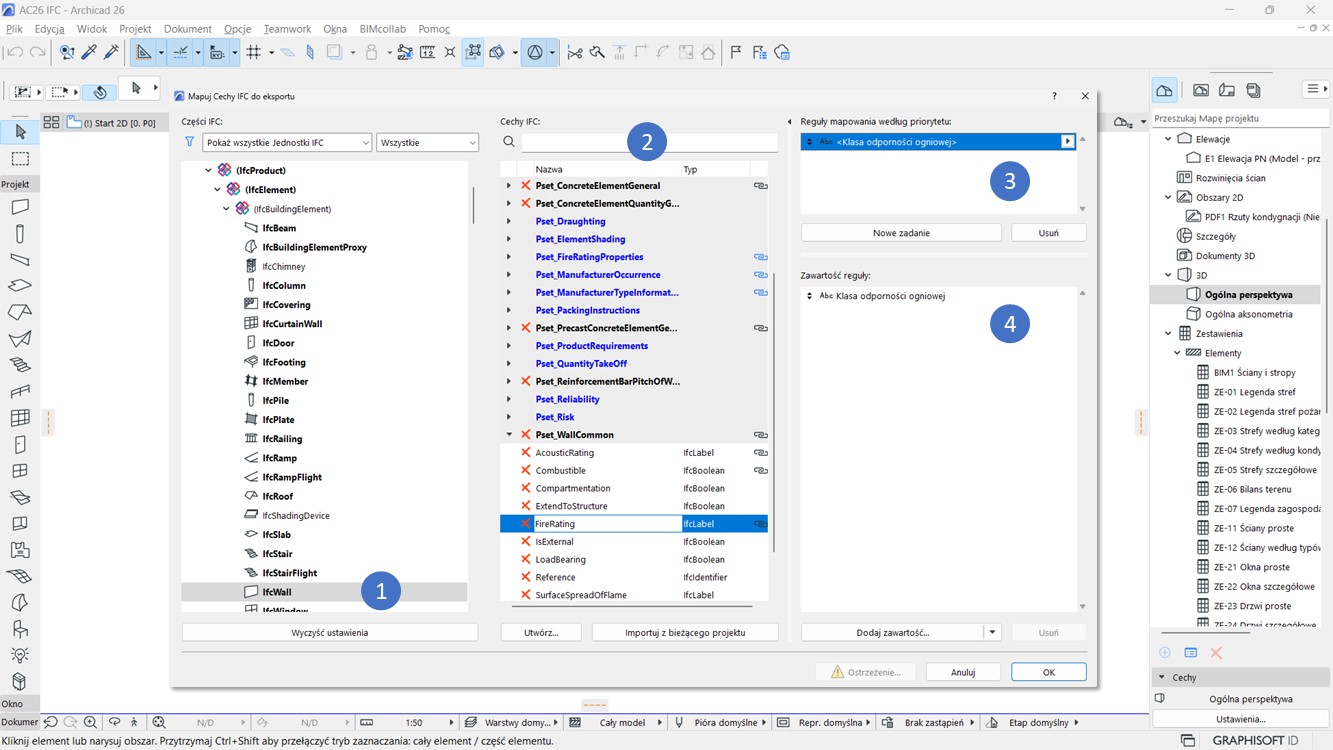The width and height of the screenshot is (1333, 750).
Task: Open the Project Map house icon
Action: [x=1164, y=90]
